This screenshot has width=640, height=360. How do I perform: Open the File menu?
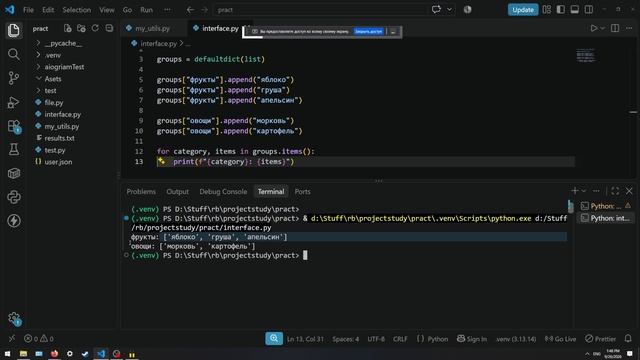pyautogui.click(x=28, y=10)
